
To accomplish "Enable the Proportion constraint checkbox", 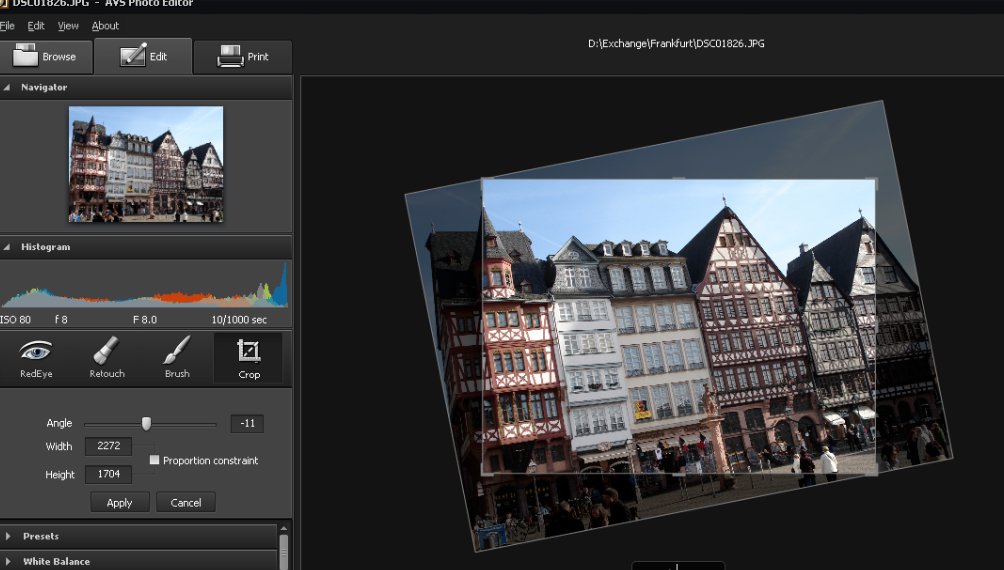I will click(x=154, y=460).
